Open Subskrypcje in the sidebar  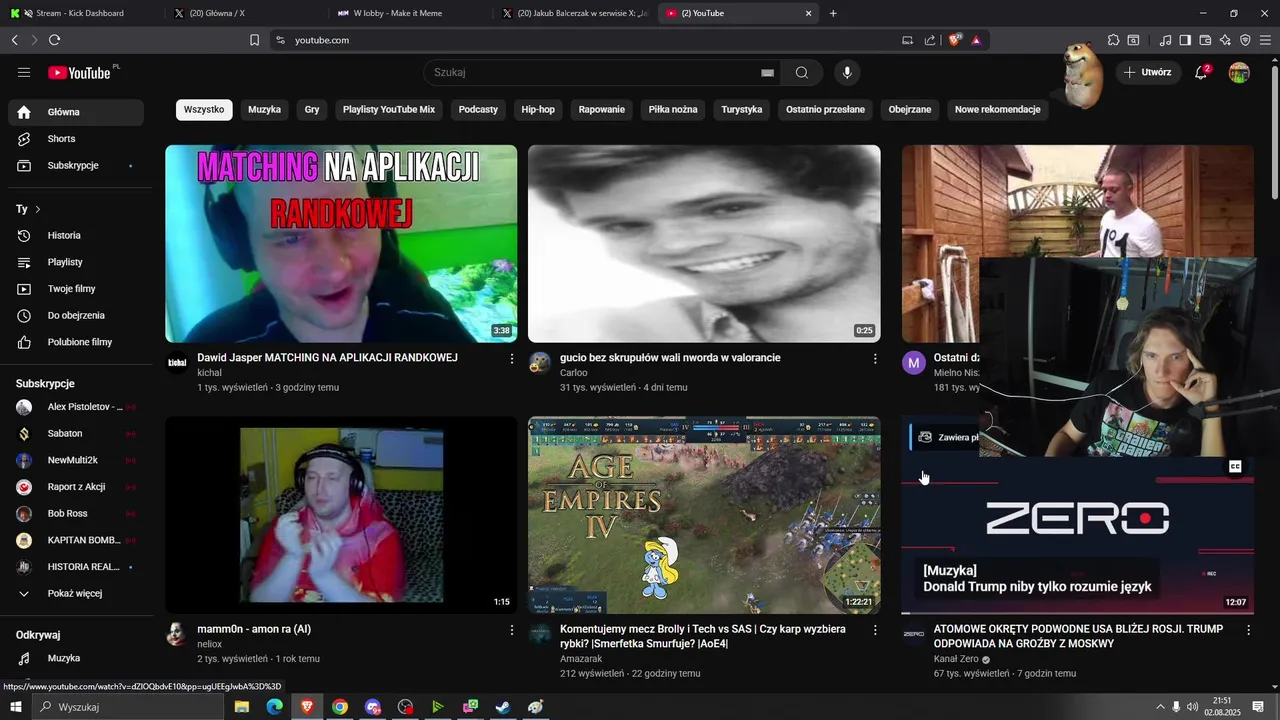76,165
